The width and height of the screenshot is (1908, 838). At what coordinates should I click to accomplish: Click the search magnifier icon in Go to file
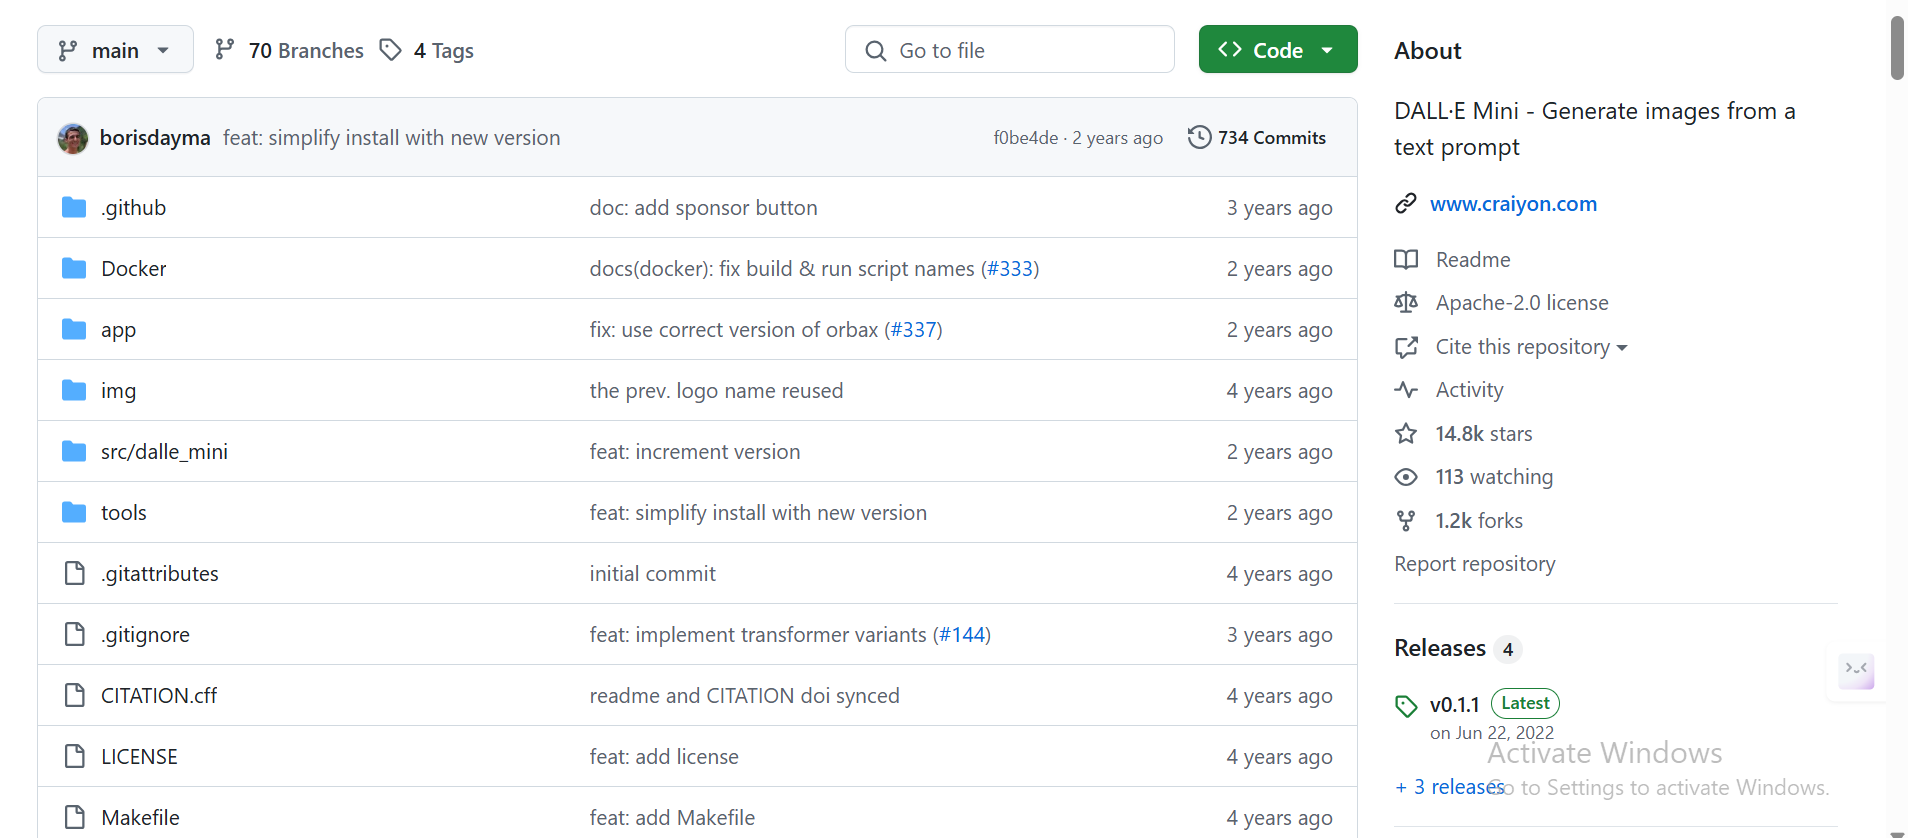point(876,50)
